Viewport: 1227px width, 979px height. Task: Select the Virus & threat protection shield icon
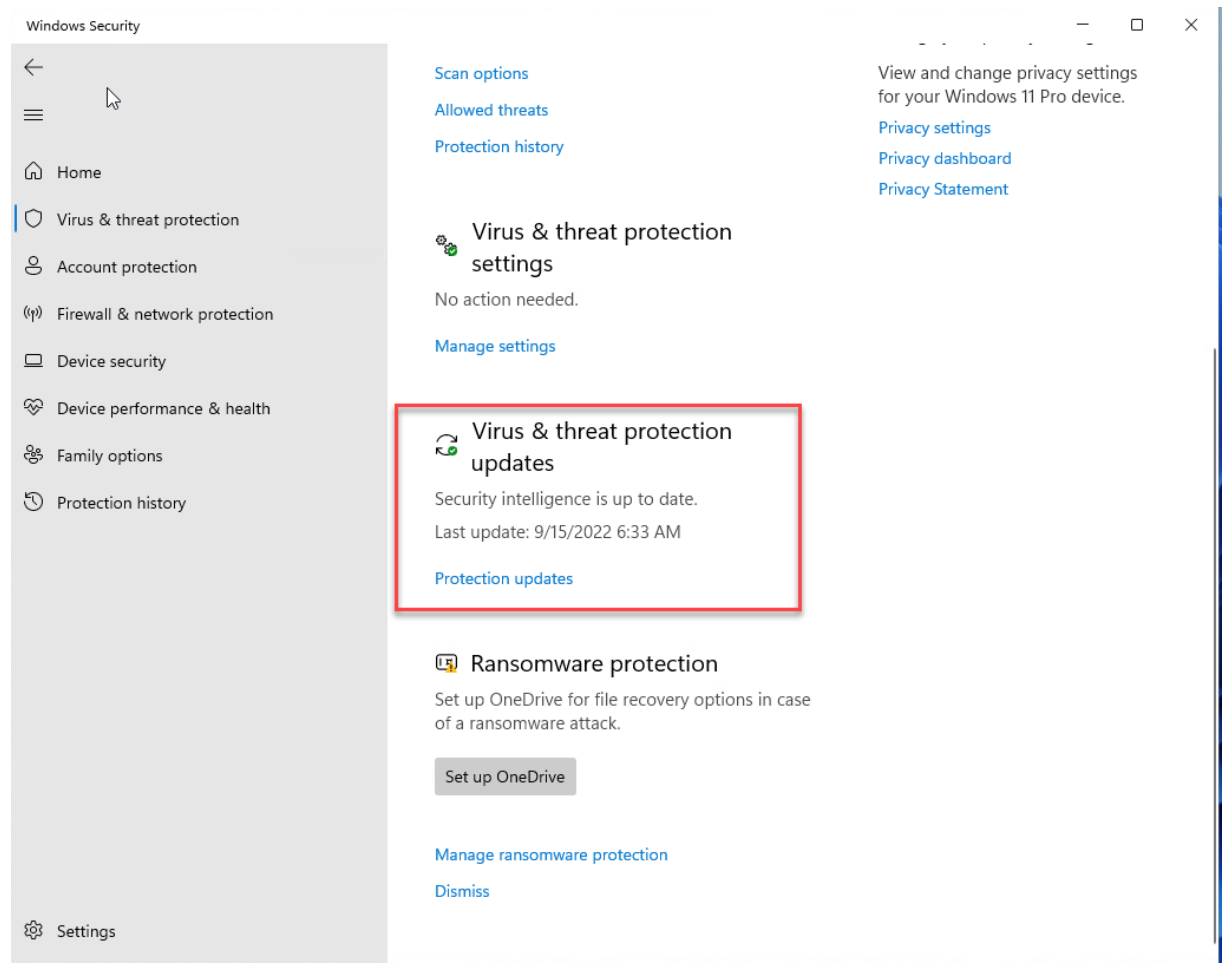click(34, 219)
